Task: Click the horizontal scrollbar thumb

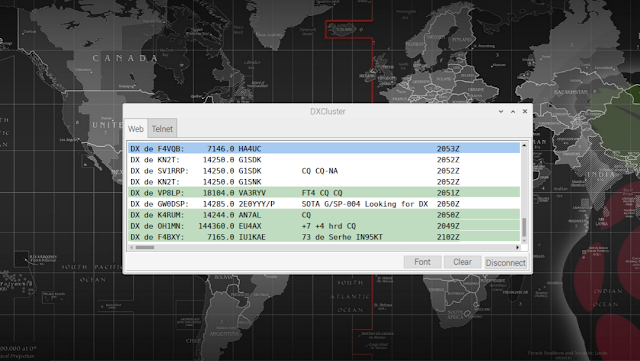Action: click(x=145, y=247)
